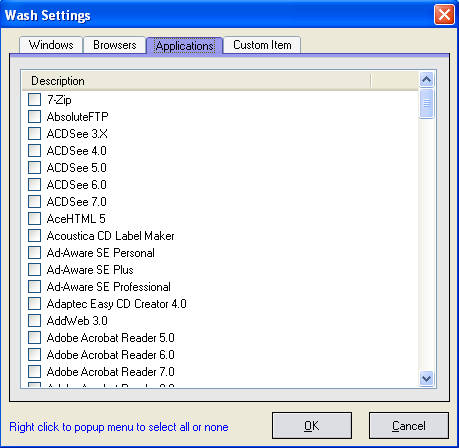This screenshot has height=448, width=459.
Task: Switch to the Windows tab
Action: point(51,45)
